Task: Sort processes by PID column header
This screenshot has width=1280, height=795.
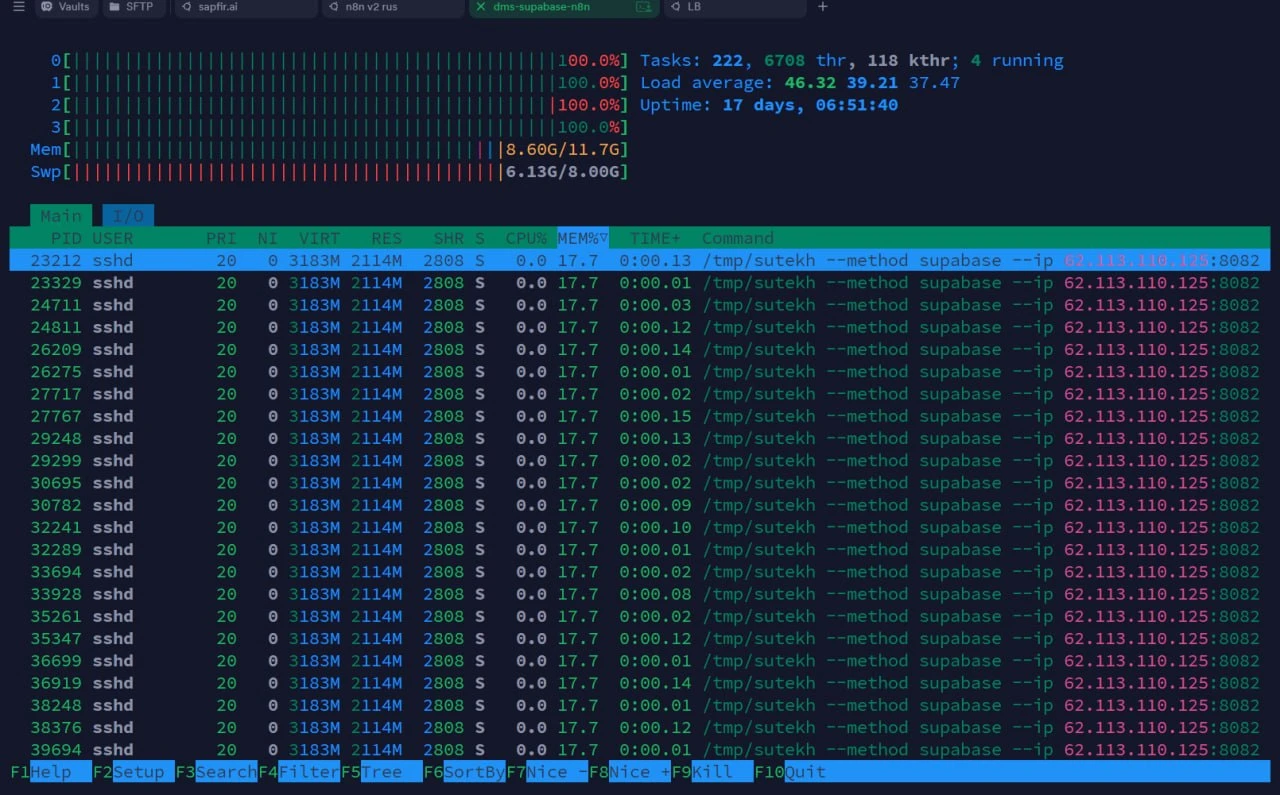Action: pyautogui.click(x=67, y=238)
